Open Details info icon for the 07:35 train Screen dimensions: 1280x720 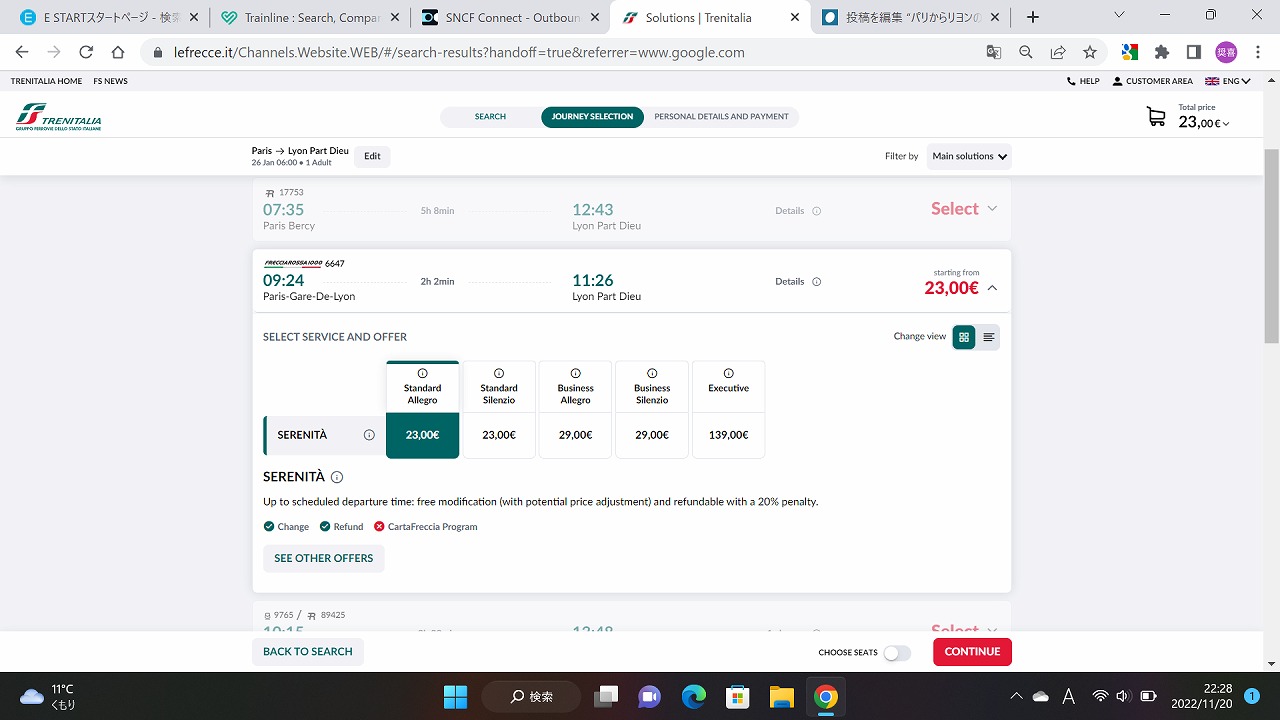[x=816, y=211]
